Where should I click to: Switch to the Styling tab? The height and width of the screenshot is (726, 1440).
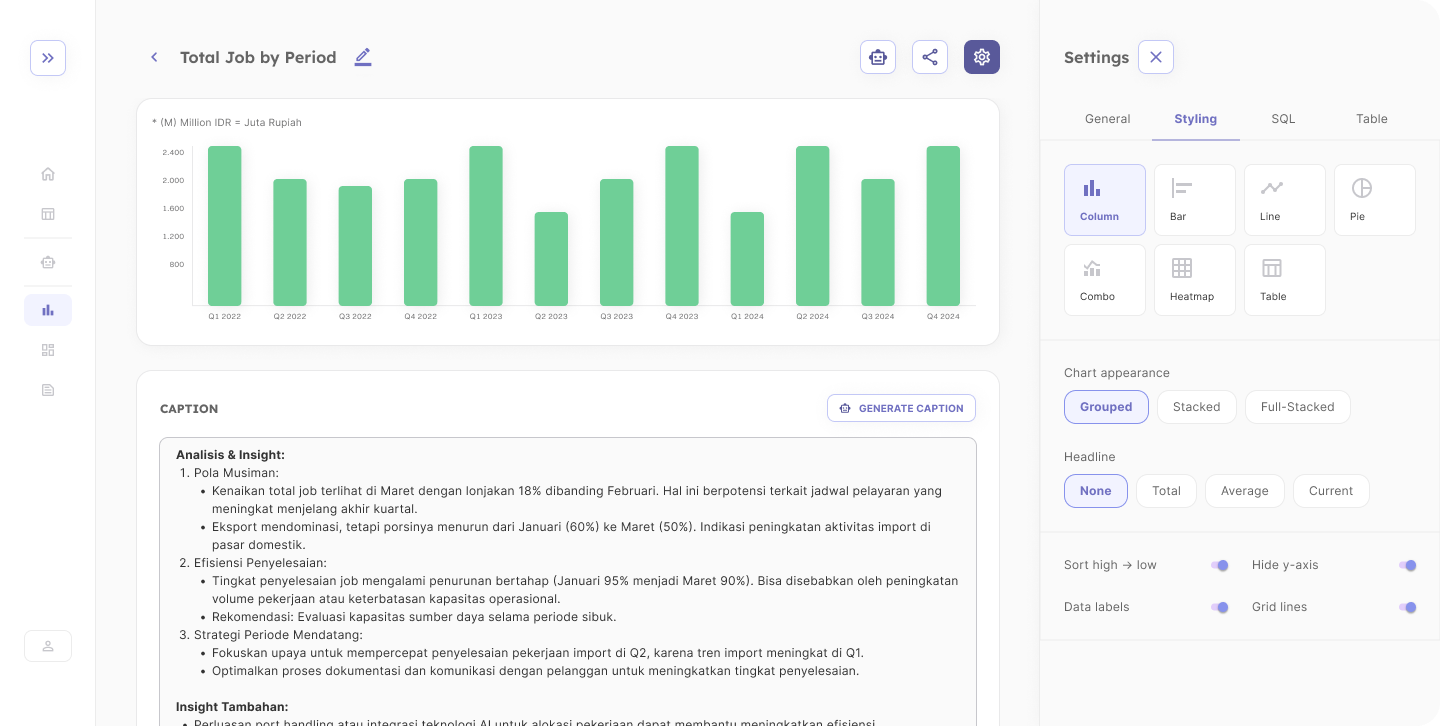coord(1196,119)
